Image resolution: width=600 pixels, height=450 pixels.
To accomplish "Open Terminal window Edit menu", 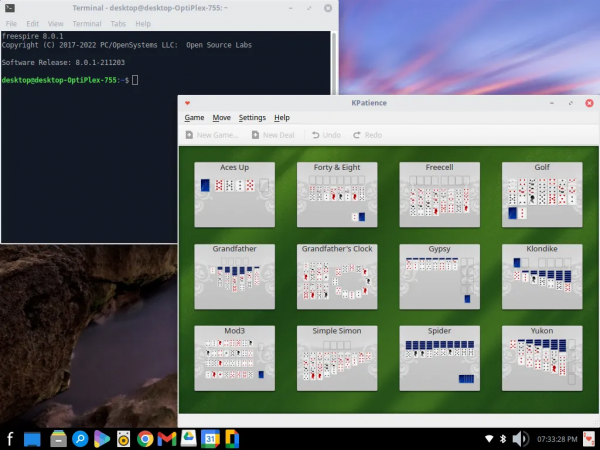I will tap(33, 24).
